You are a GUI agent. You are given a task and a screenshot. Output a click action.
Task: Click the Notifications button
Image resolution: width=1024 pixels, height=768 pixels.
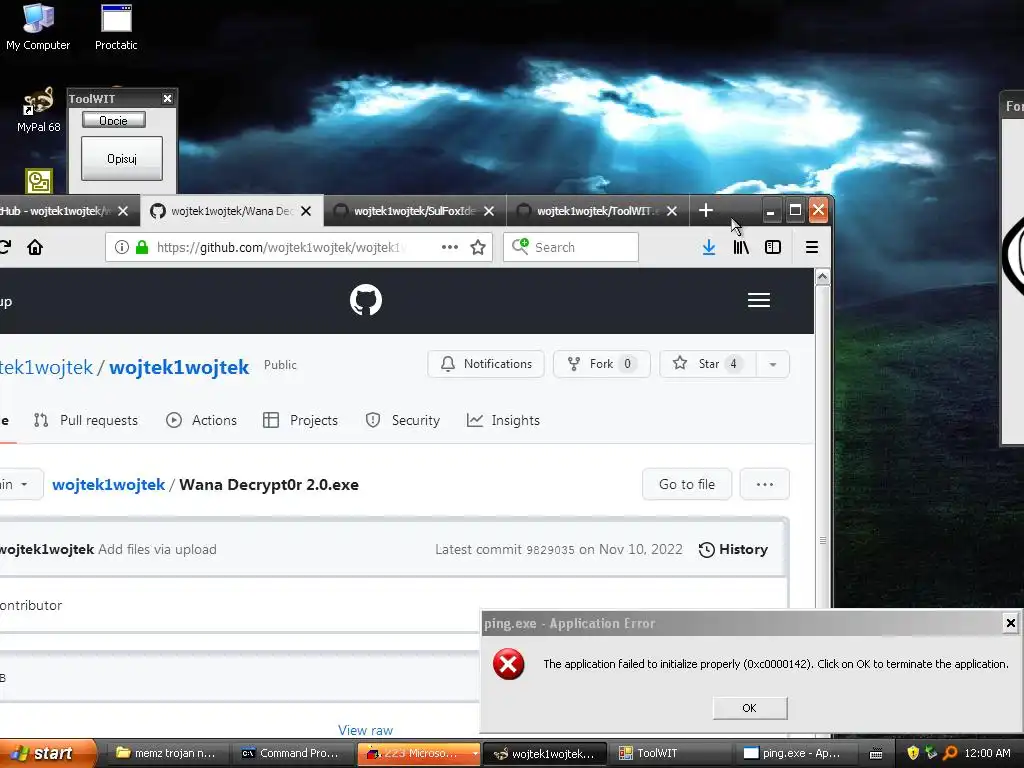point(486,364)
